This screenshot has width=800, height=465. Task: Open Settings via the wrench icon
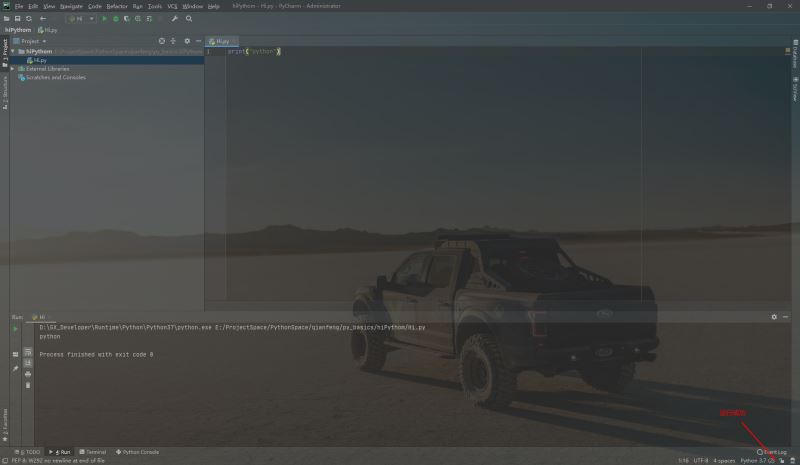[174, 19]
